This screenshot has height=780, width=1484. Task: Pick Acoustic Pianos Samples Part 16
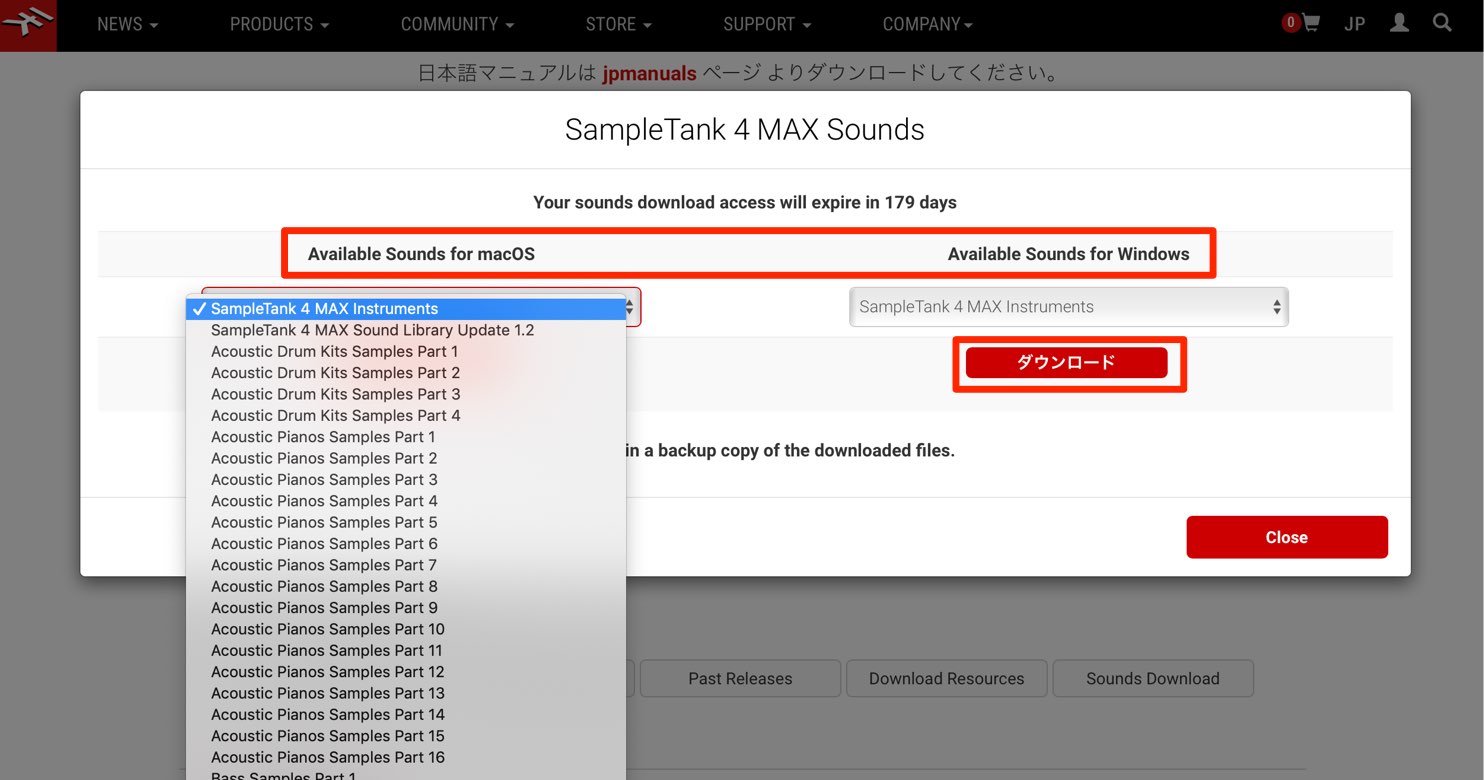coord(406,757)
